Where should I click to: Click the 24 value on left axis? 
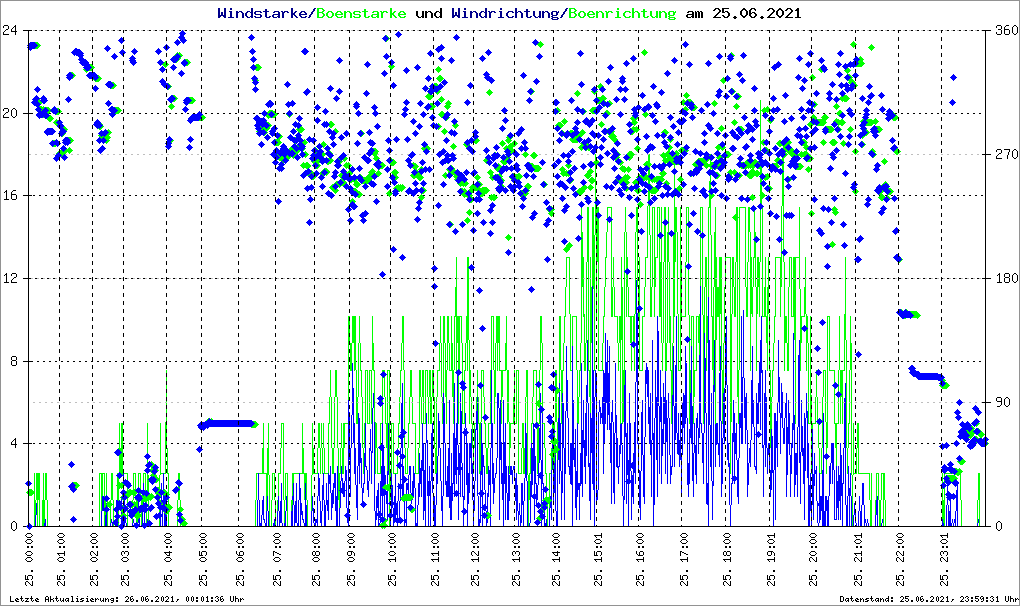click(x=12, y=30)
